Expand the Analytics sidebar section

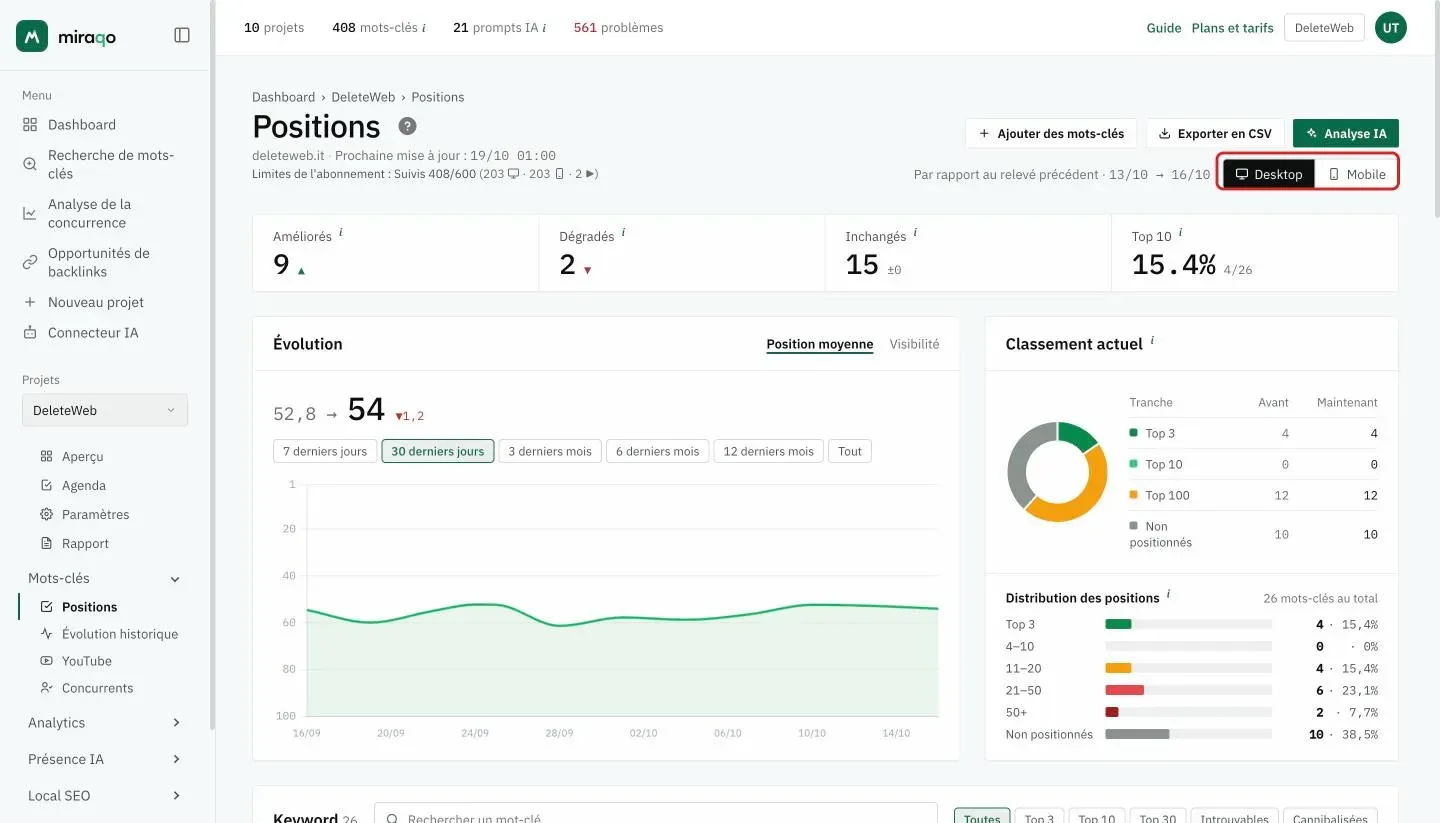[177, 723]
